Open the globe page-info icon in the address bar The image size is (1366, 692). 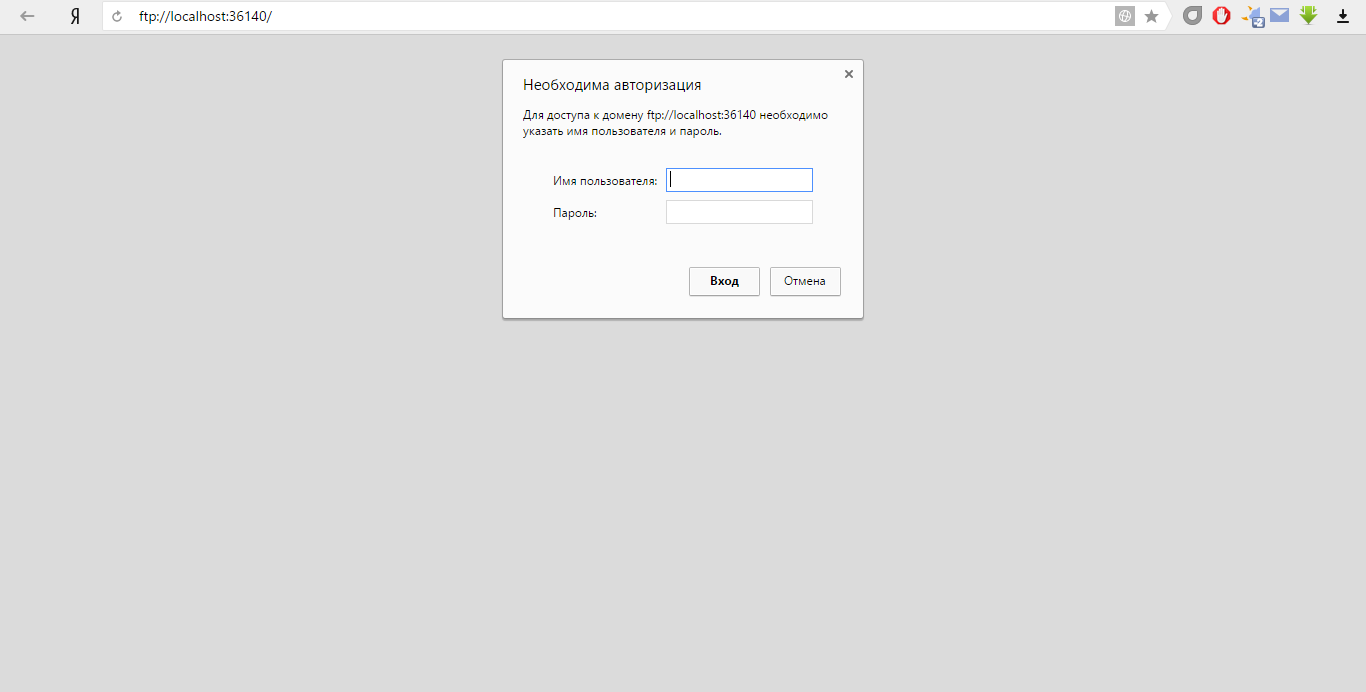click(1125, 16)
